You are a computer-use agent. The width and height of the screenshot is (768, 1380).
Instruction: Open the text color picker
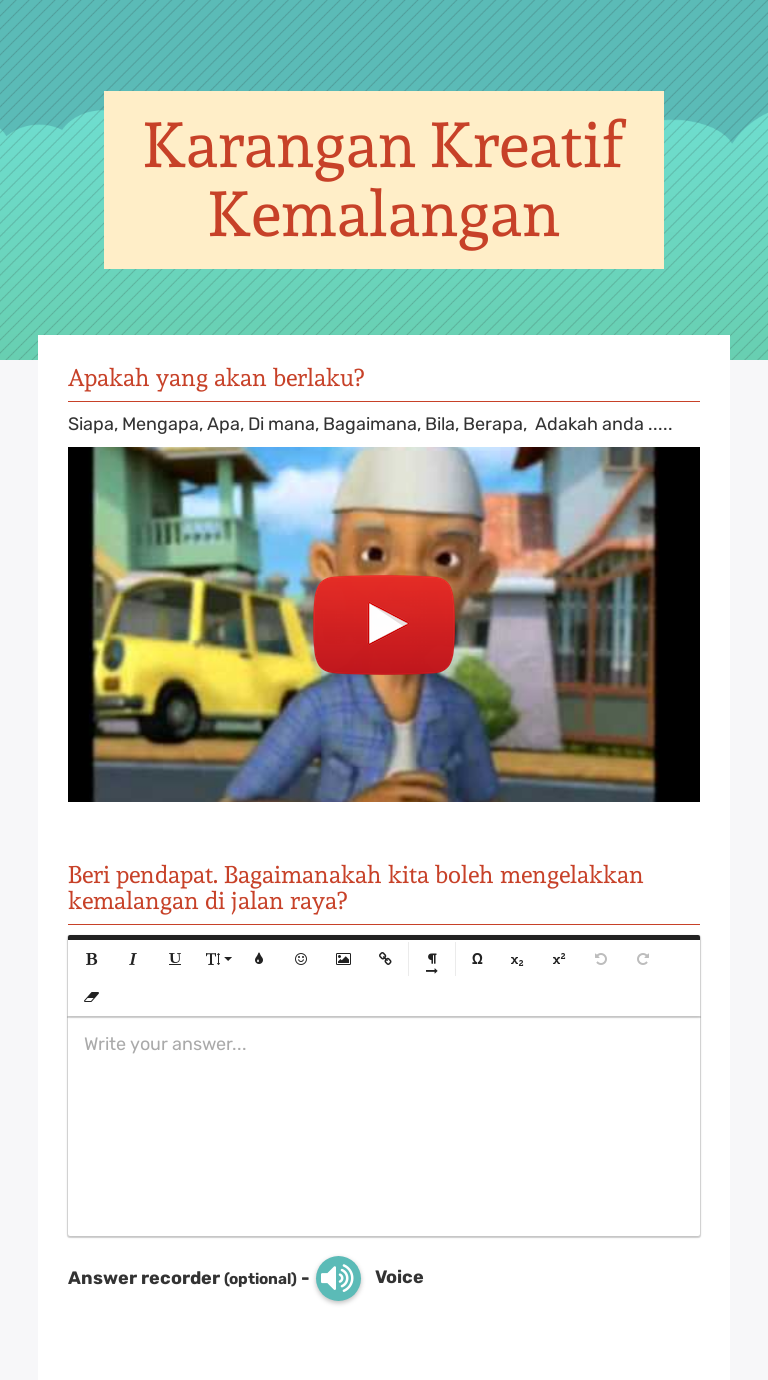click(x=259, y=959)
